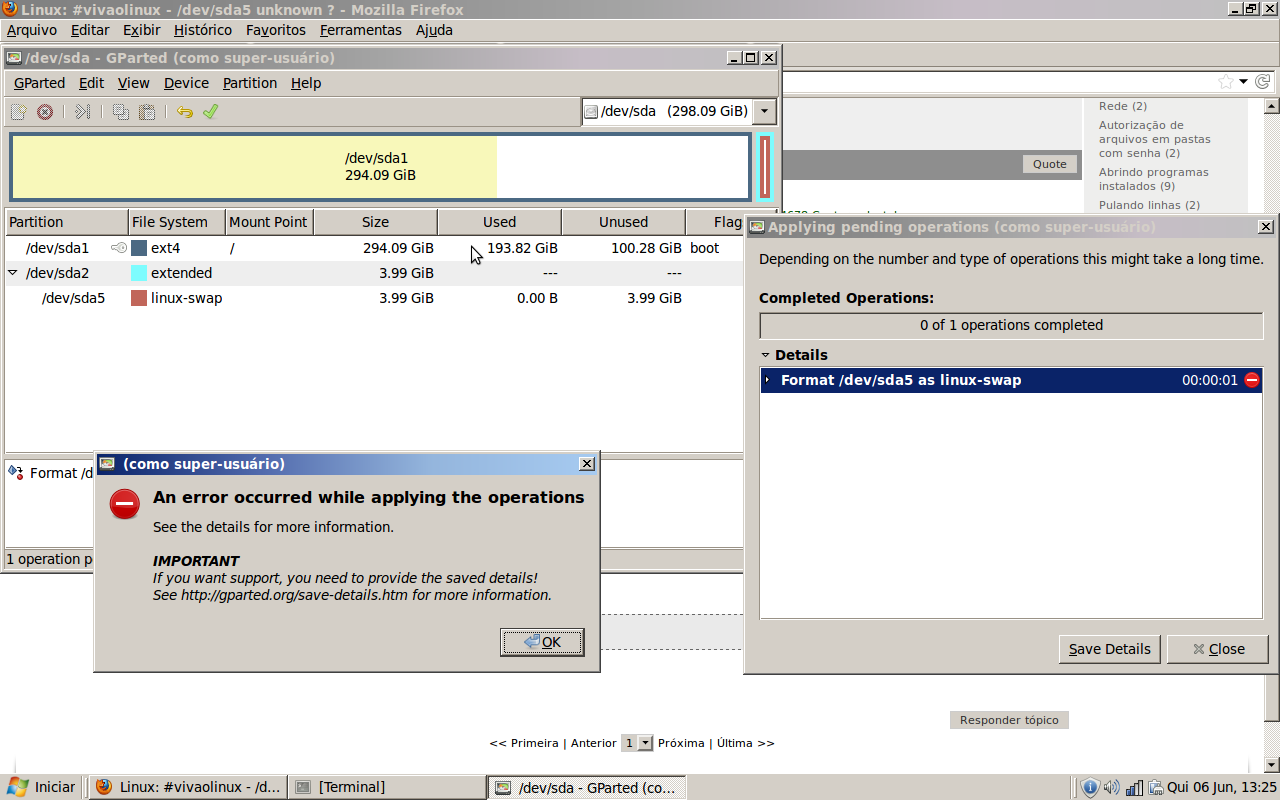Undo last operation with yellow arrow icon
The width and height of the screenshot is (1280, 800).
(x=184, y=112)
